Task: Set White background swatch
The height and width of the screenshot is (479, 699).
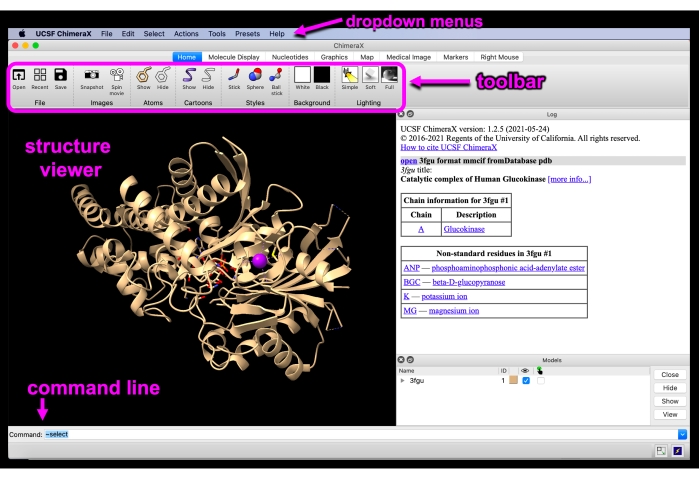Action: click(x=302, y=74)
